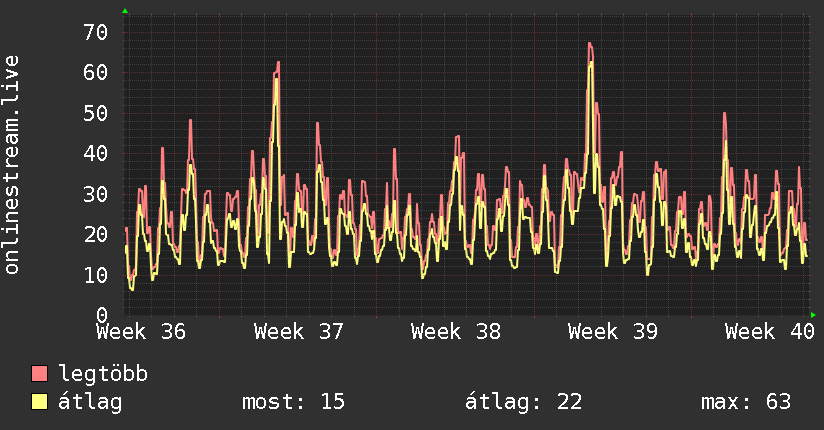
Task: Click the highest peak in Week 39
Action: 590,44
